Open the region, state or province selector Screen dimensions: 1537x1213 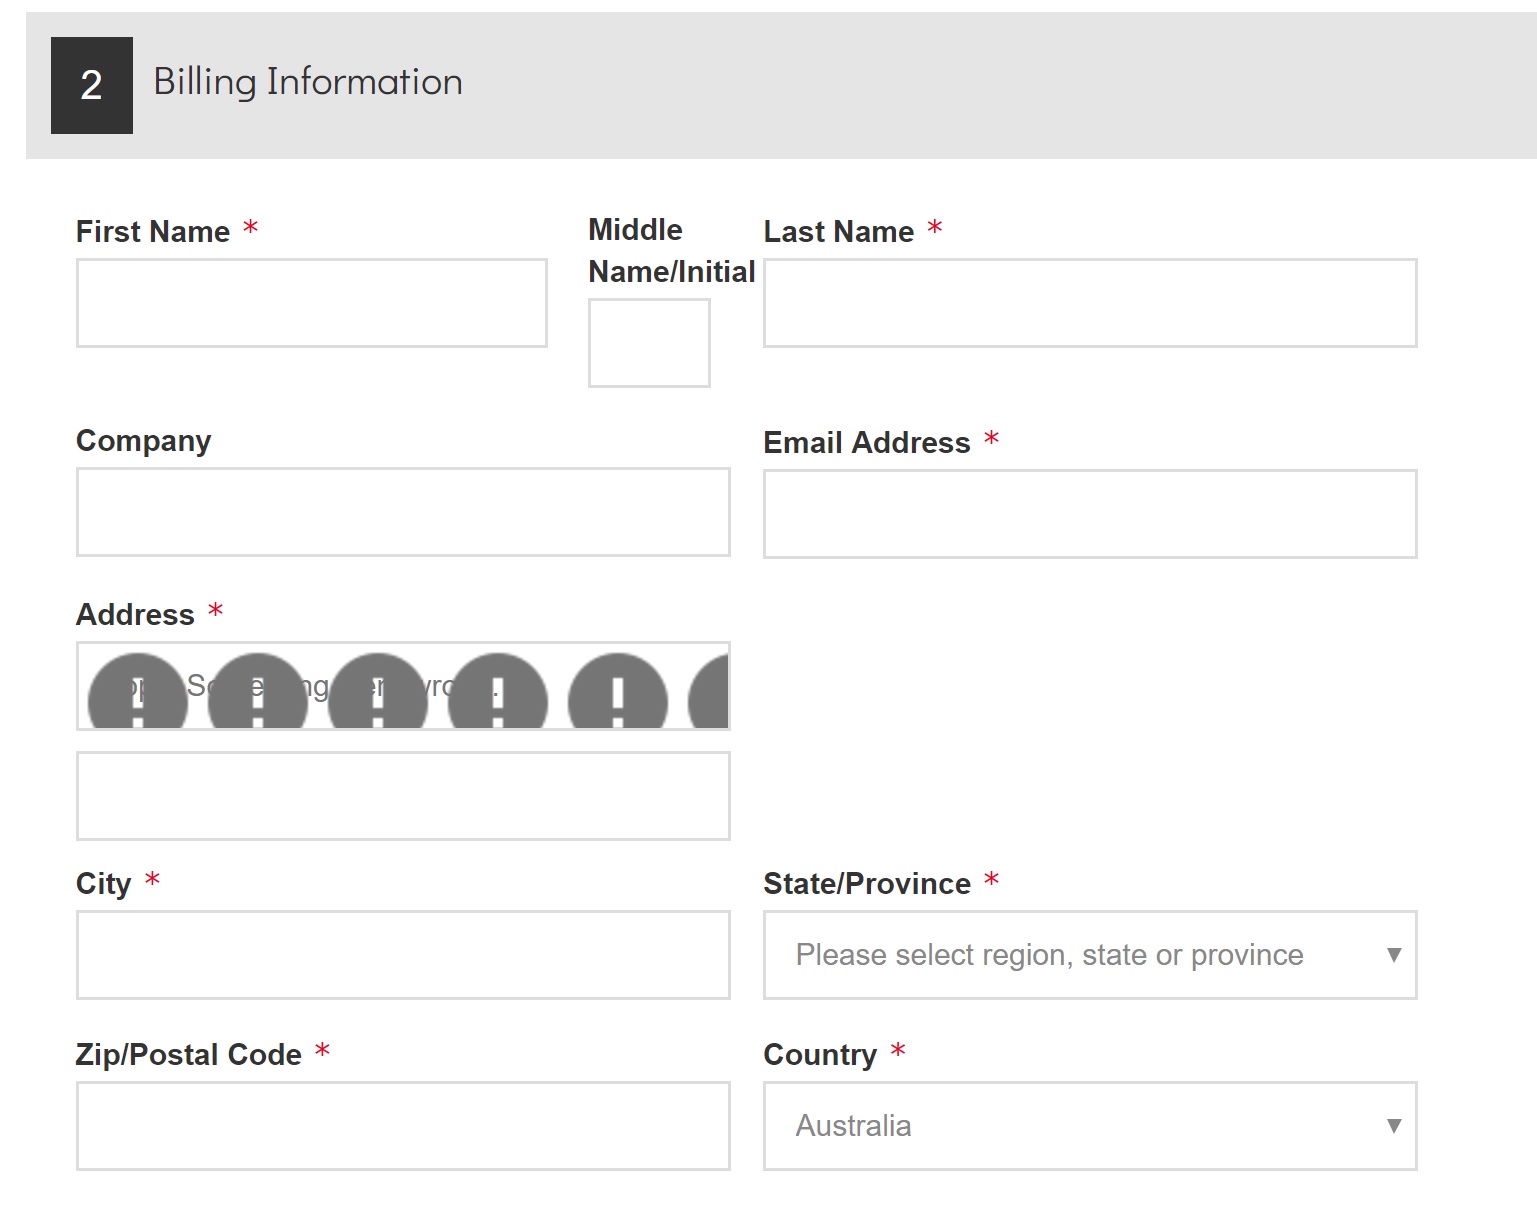[x=1090, y=956]
